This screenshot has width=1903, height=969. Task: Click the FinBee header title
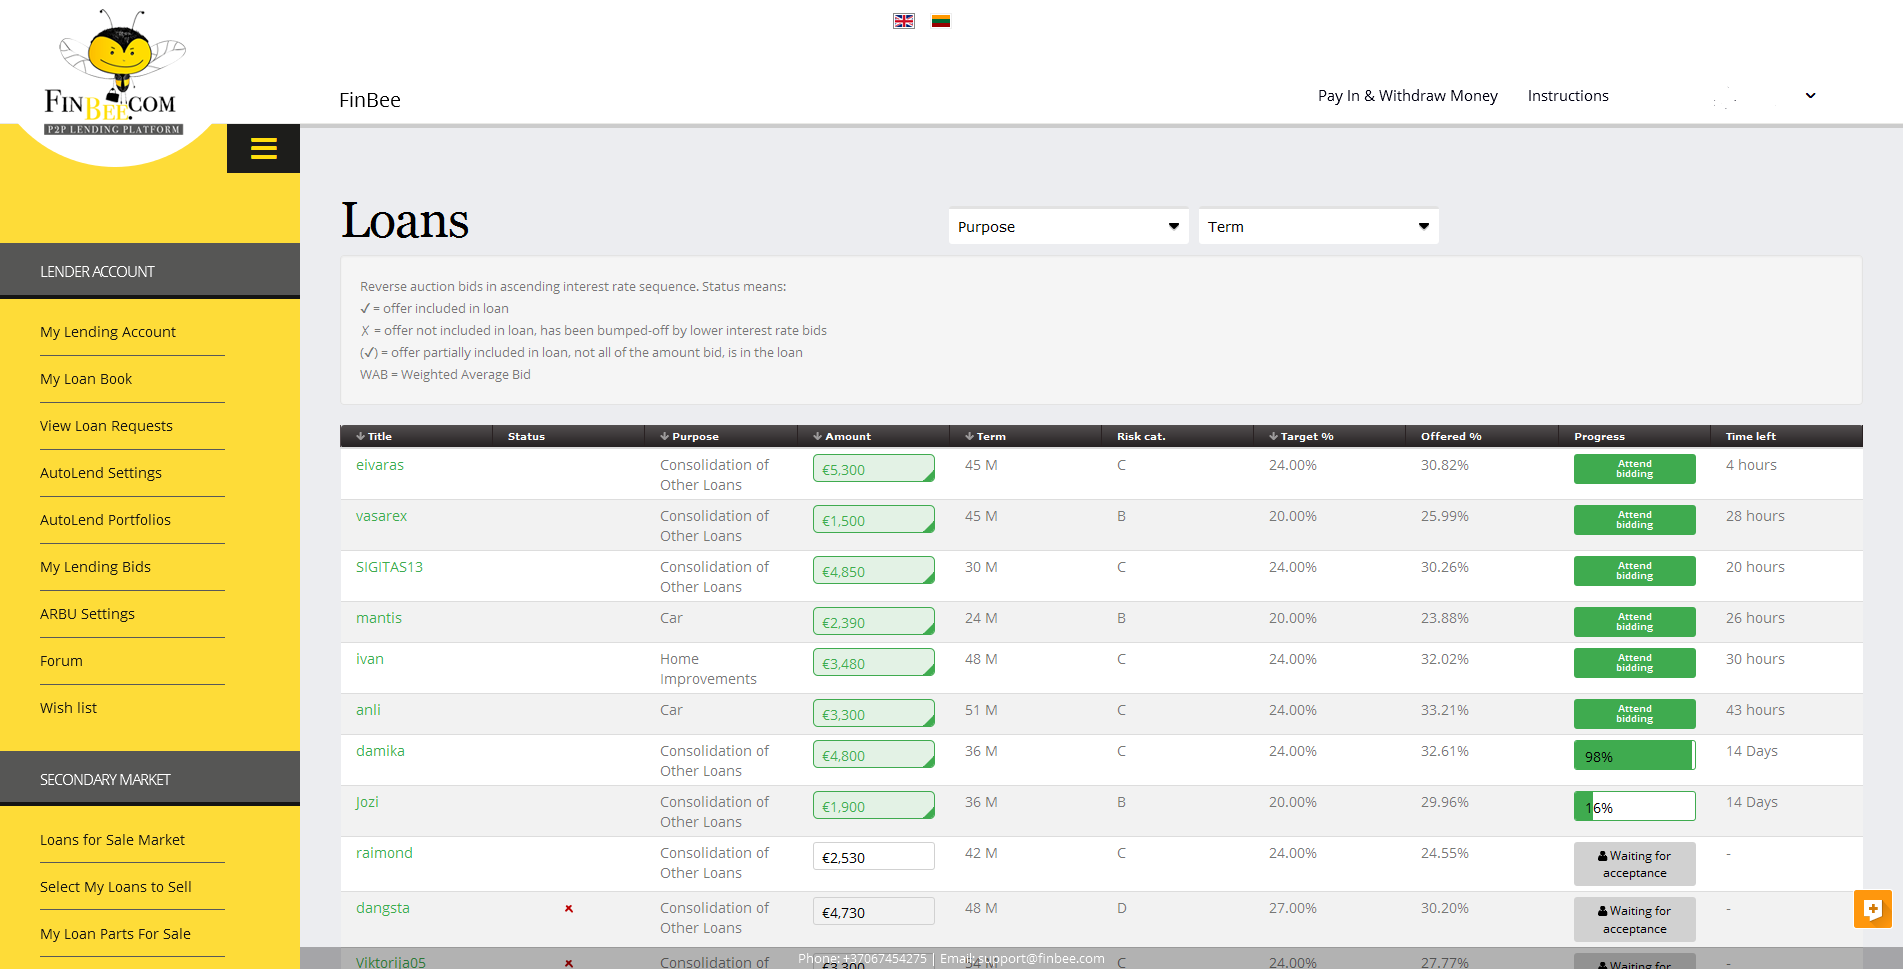click(370, 100)
